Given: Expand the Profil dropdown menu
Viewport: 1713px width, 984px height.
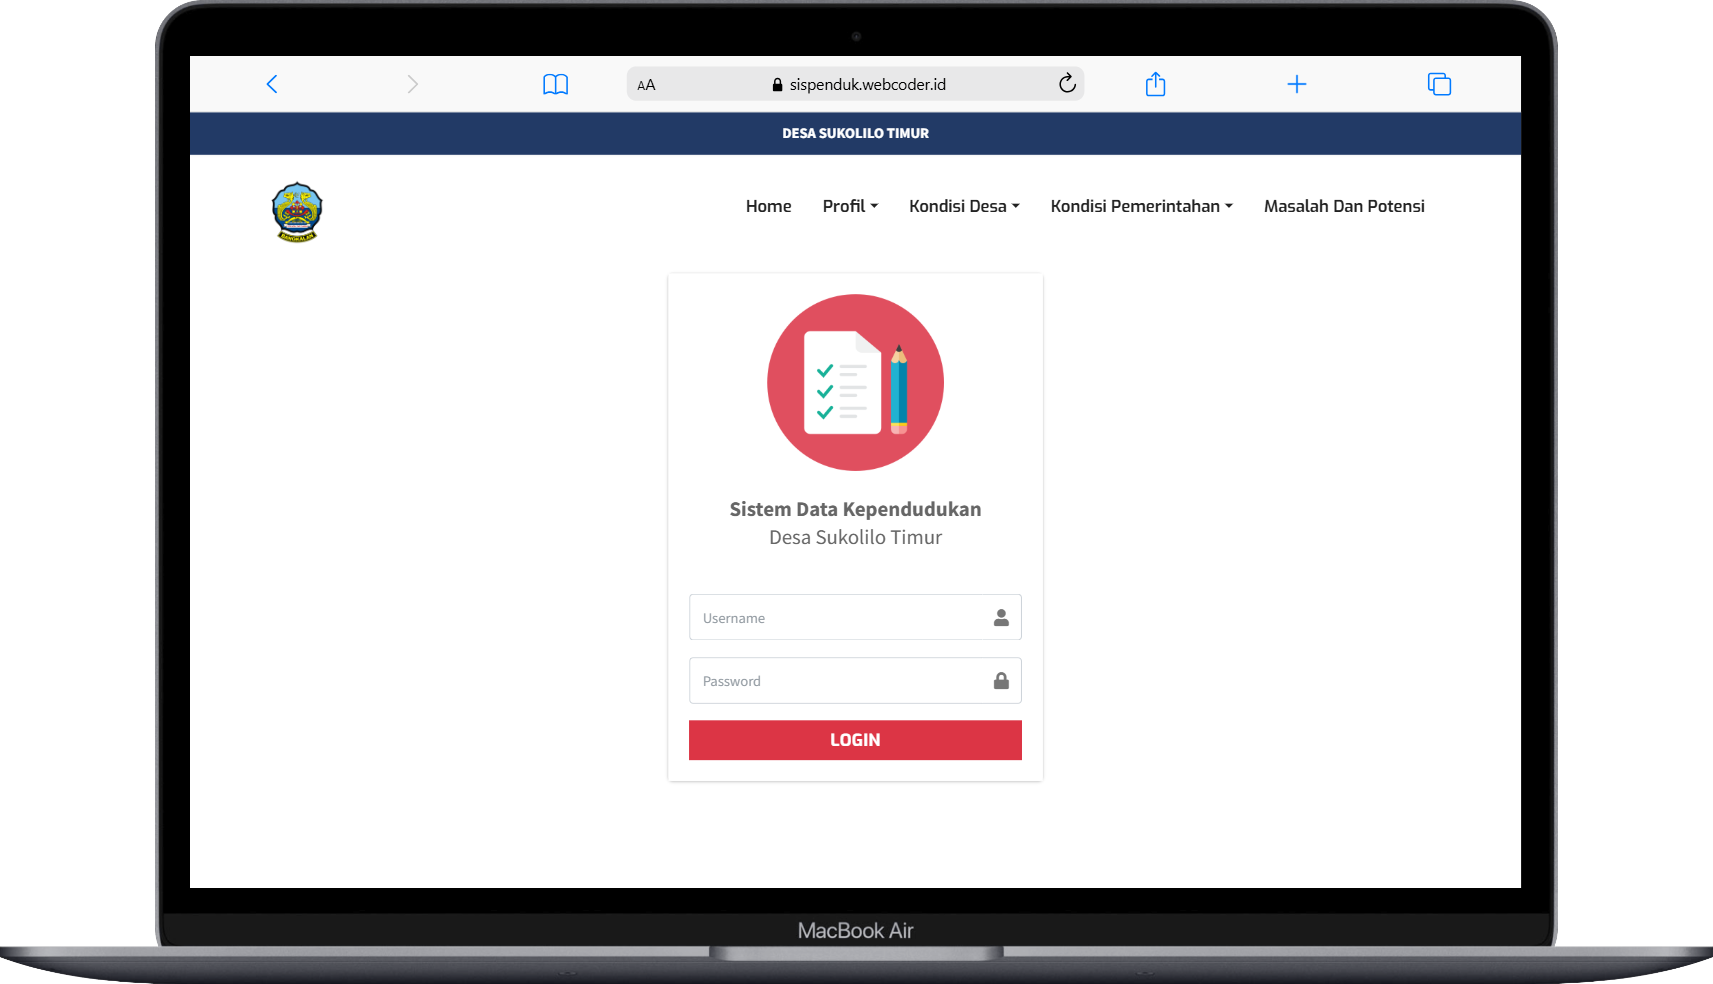Looking at the screenshot, I should [850, 206].
